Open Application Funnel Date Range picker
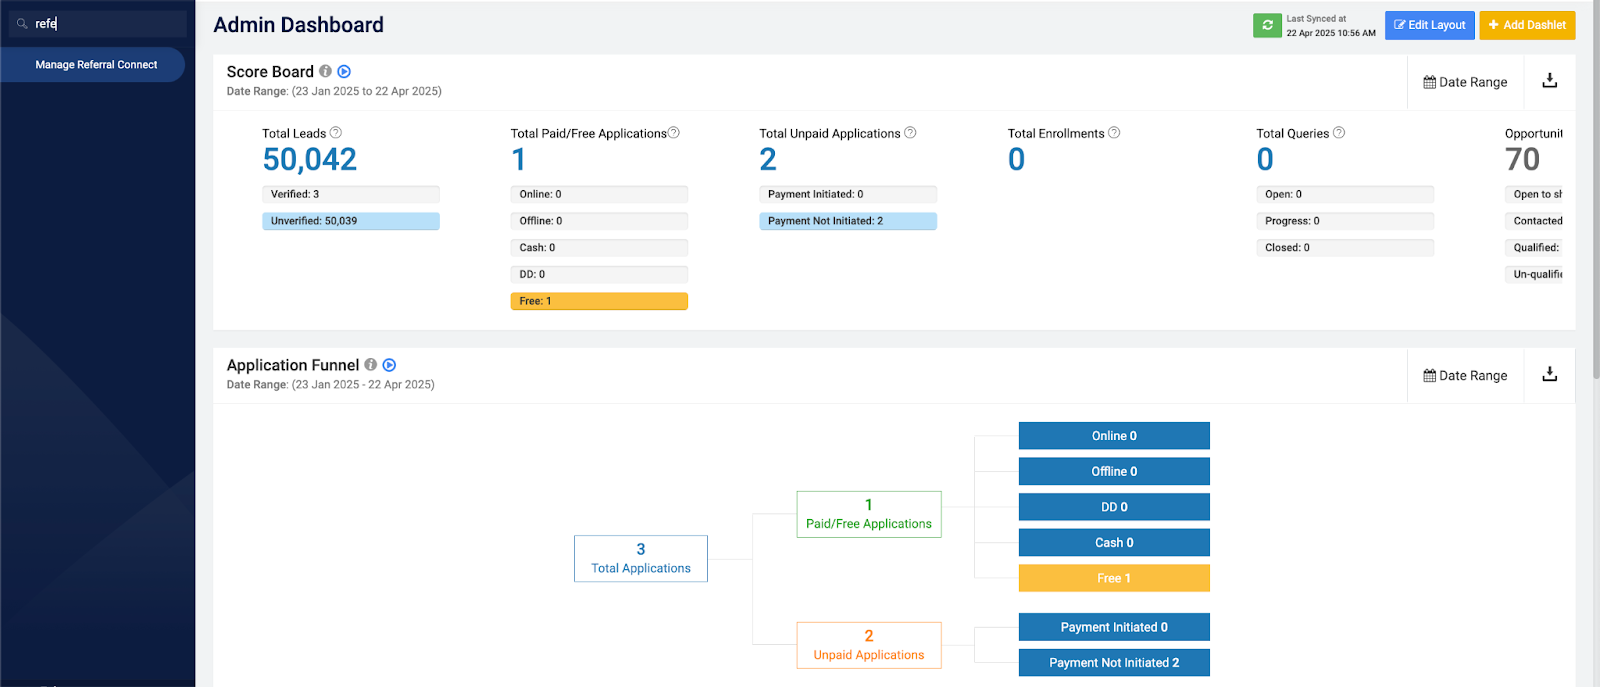 [1465, 376]
